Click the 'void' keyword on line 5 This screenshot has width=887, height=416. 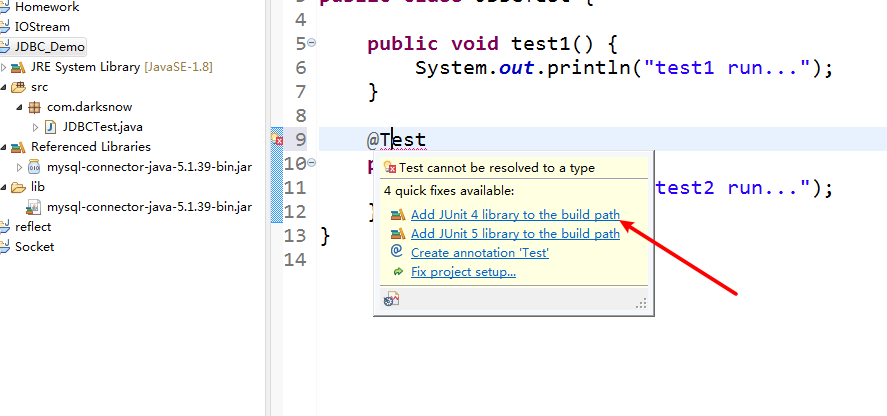(475, 44)
